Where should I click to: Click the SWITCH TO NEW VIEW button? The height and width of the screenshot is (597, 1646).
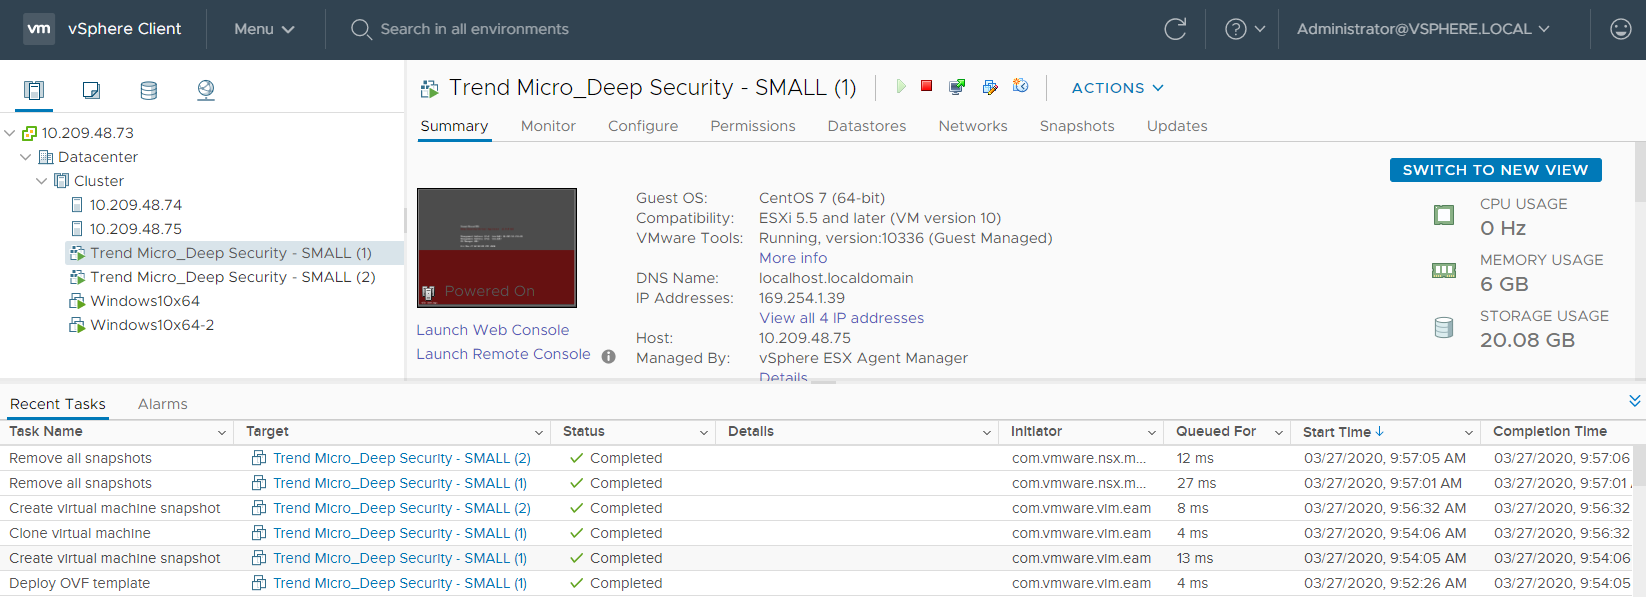coord(1495,170)
